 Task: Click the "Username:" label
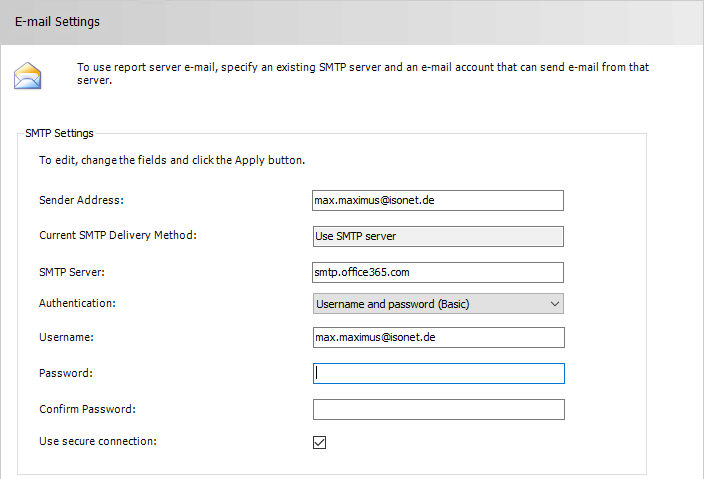pyautogui.click(x=66, y=337)
